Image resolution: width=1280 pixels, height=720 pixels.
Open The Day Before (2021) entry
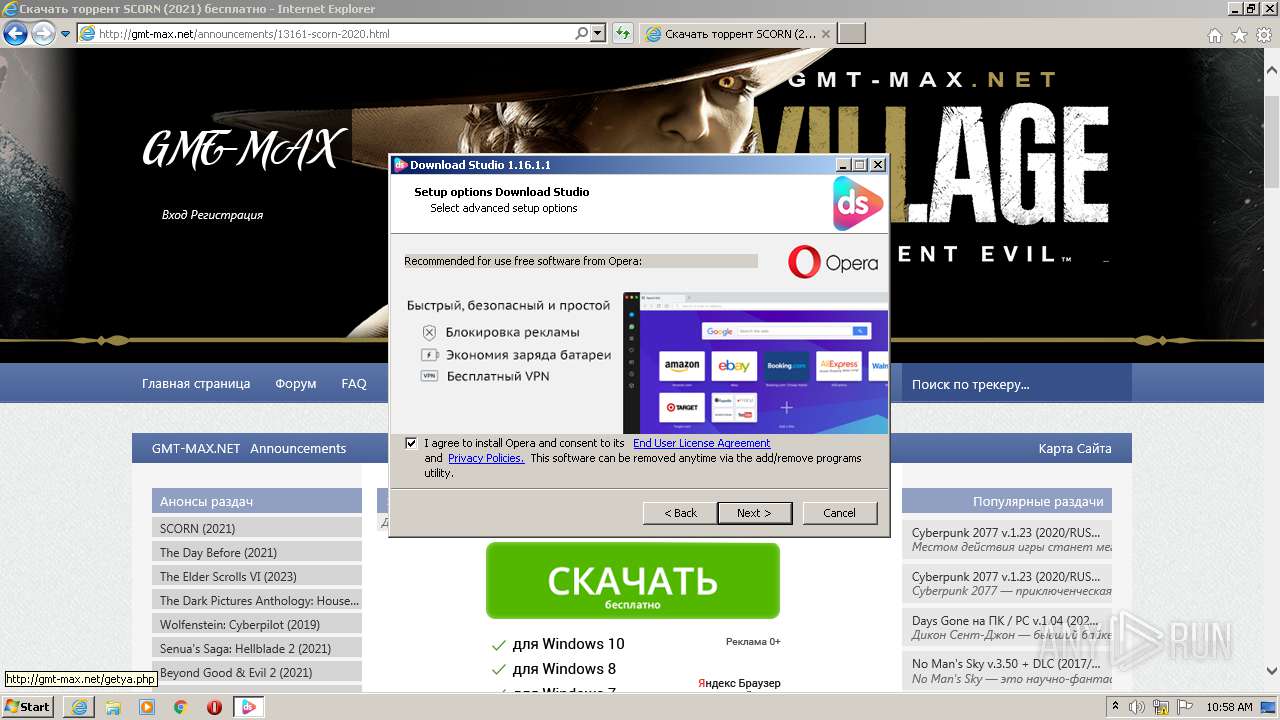(257, 552)
